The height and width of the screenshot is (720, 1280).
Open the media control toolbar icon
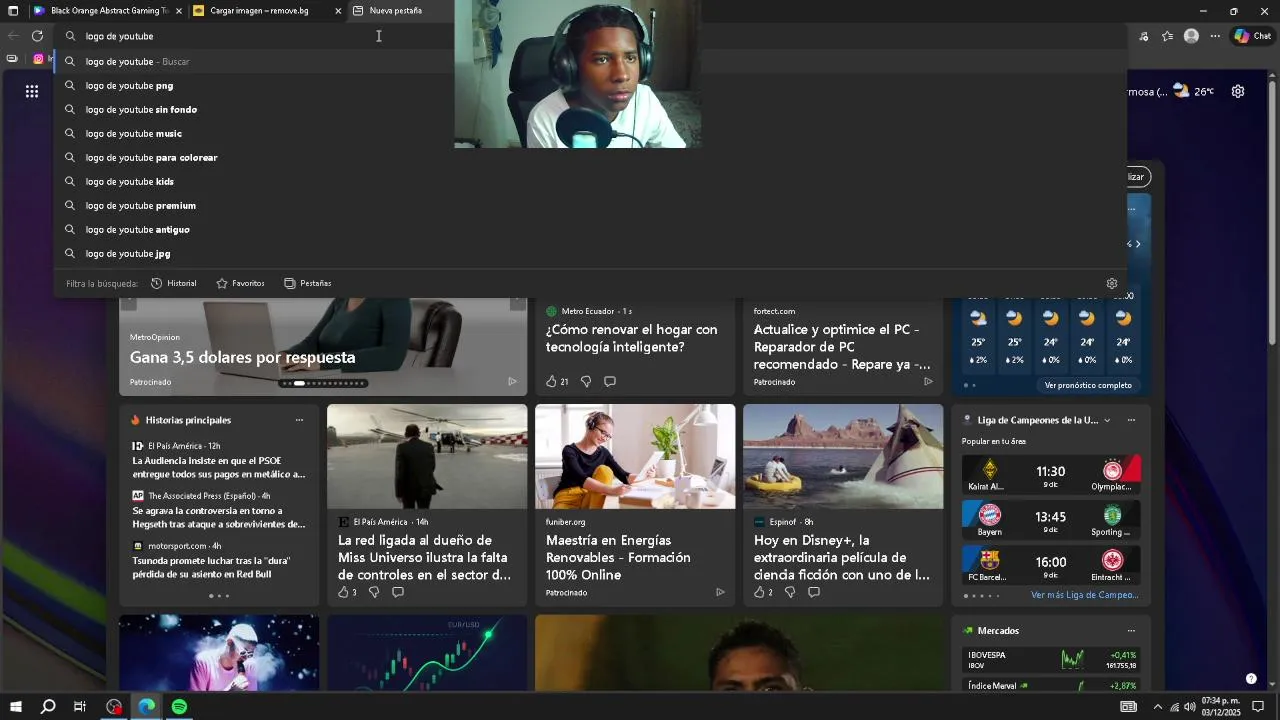coord(1144,36)
